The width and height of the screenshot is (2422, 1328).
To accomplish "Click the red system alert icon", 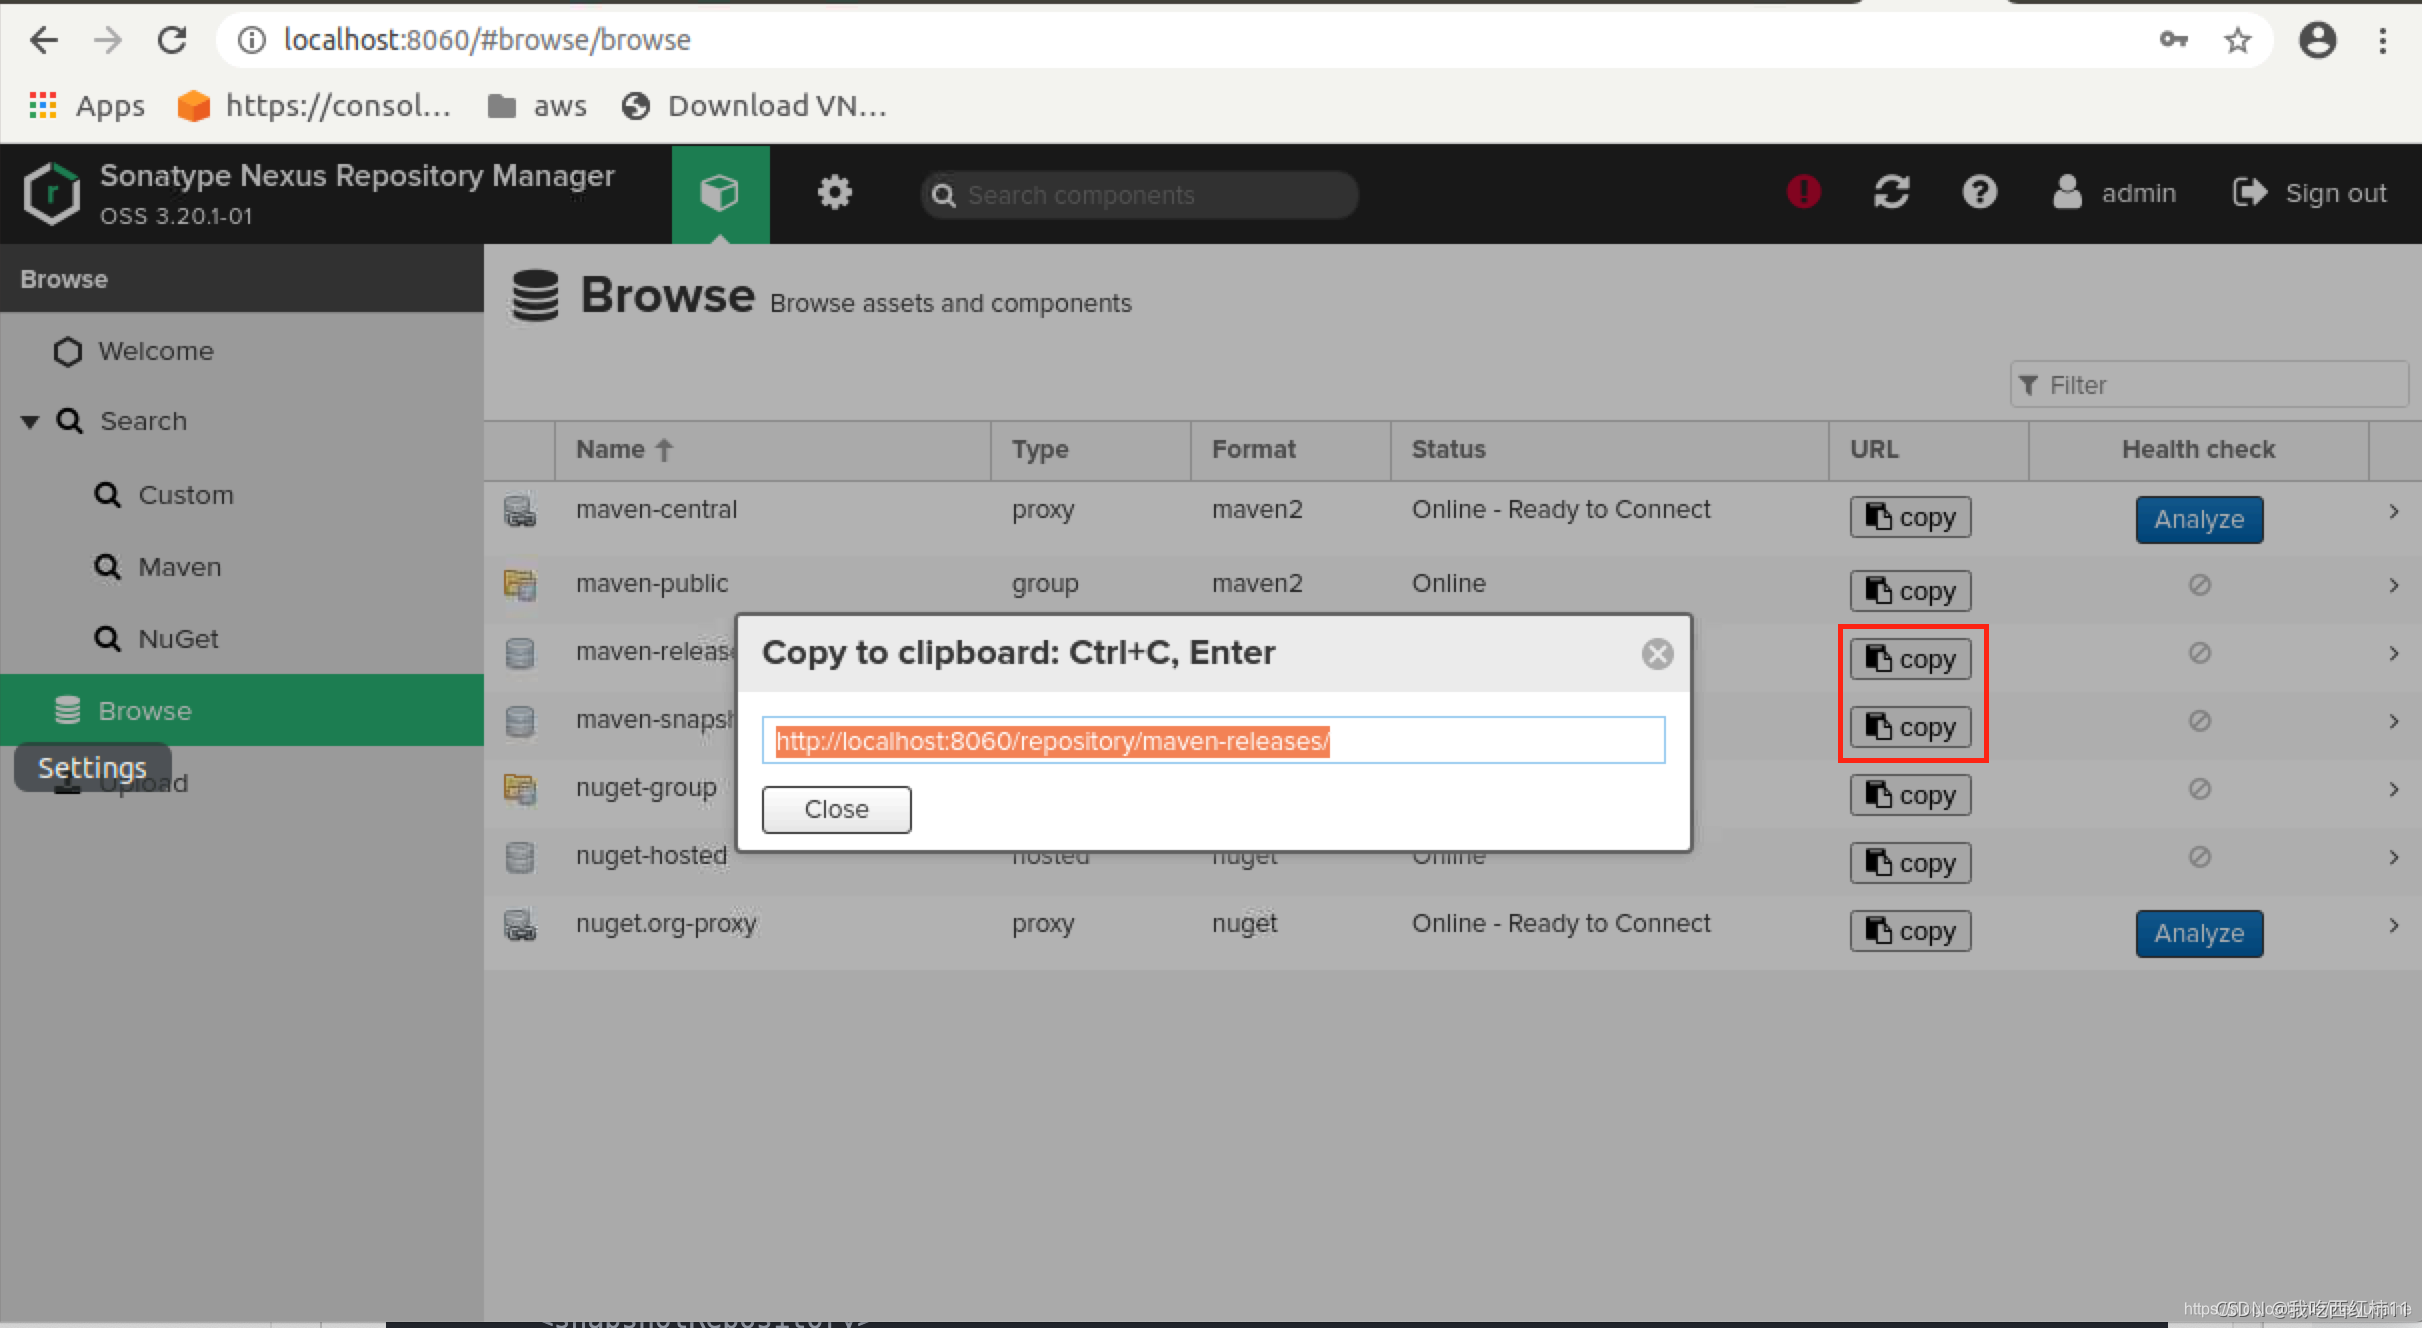I will coord(1802,191).
